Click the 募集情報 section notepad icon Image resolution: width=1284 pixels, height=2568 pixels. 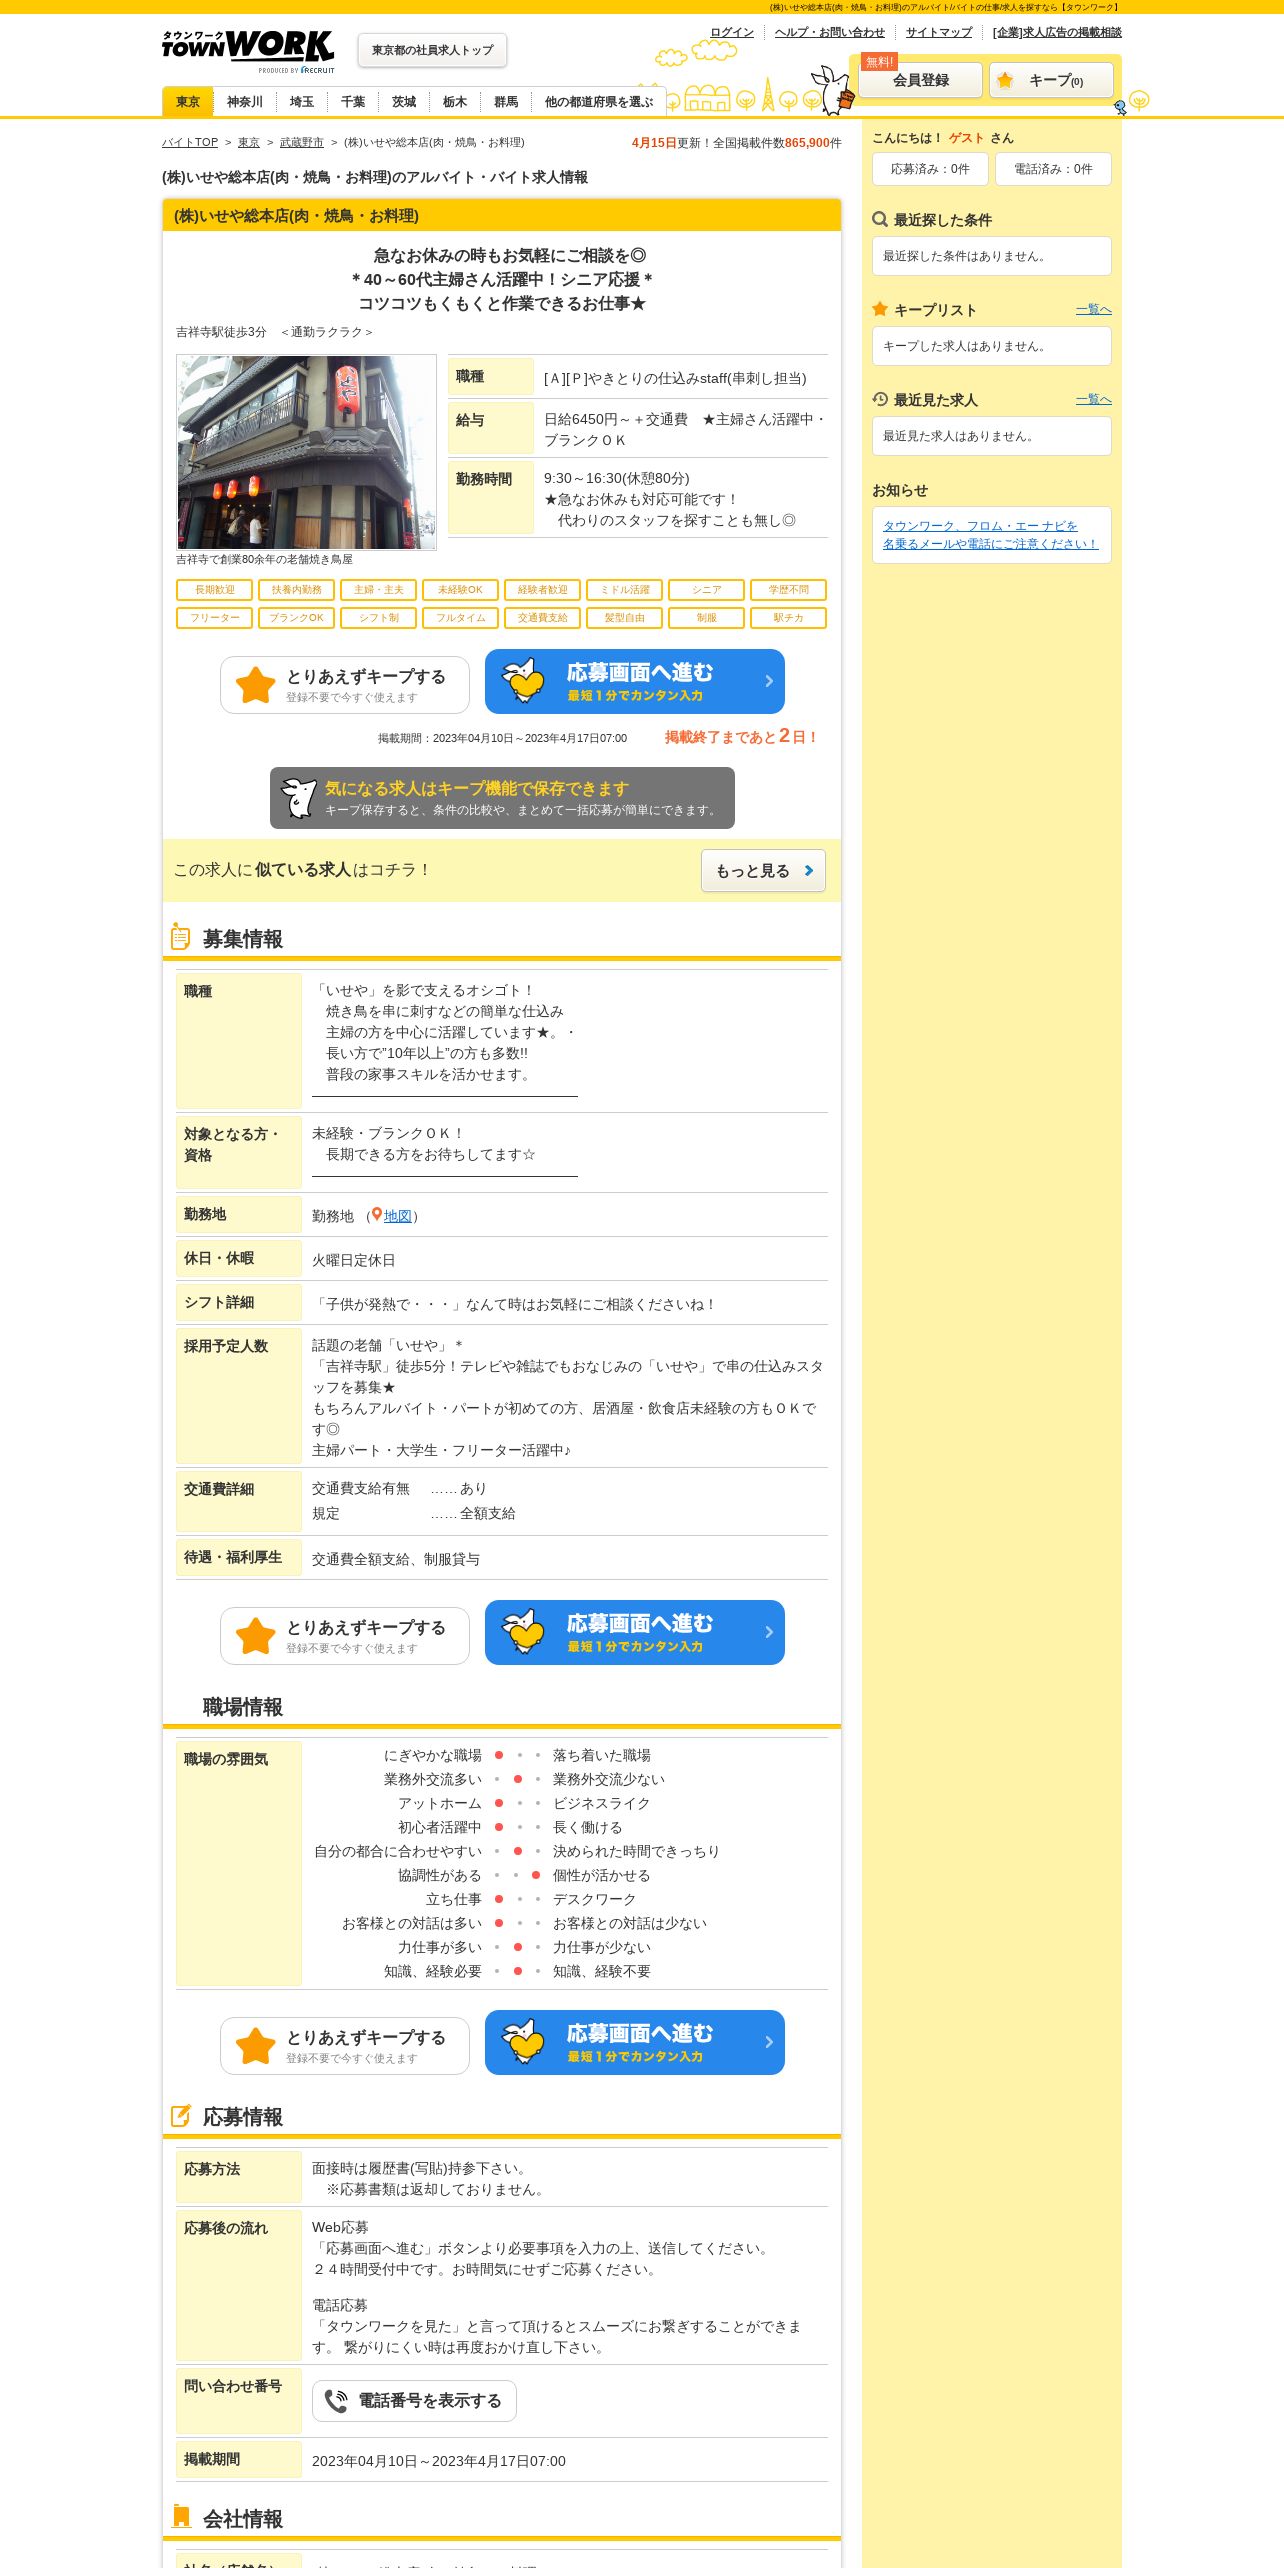(x=180, y=937)
